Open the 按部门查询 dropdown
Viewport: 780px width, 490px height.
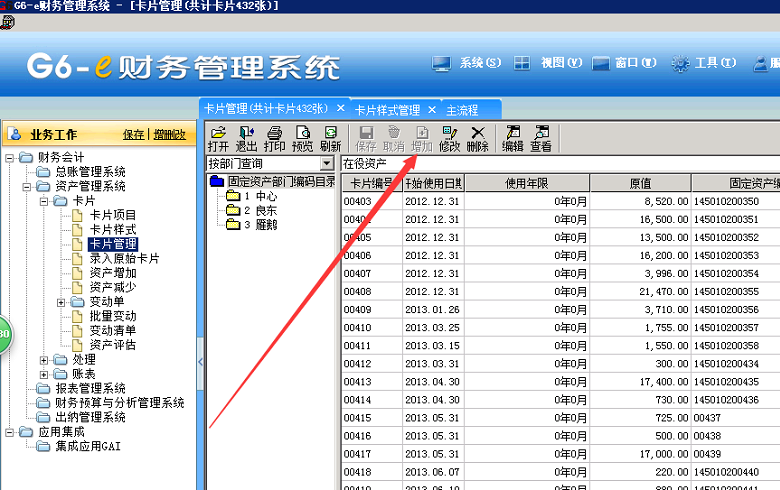[x=326, y=163]
